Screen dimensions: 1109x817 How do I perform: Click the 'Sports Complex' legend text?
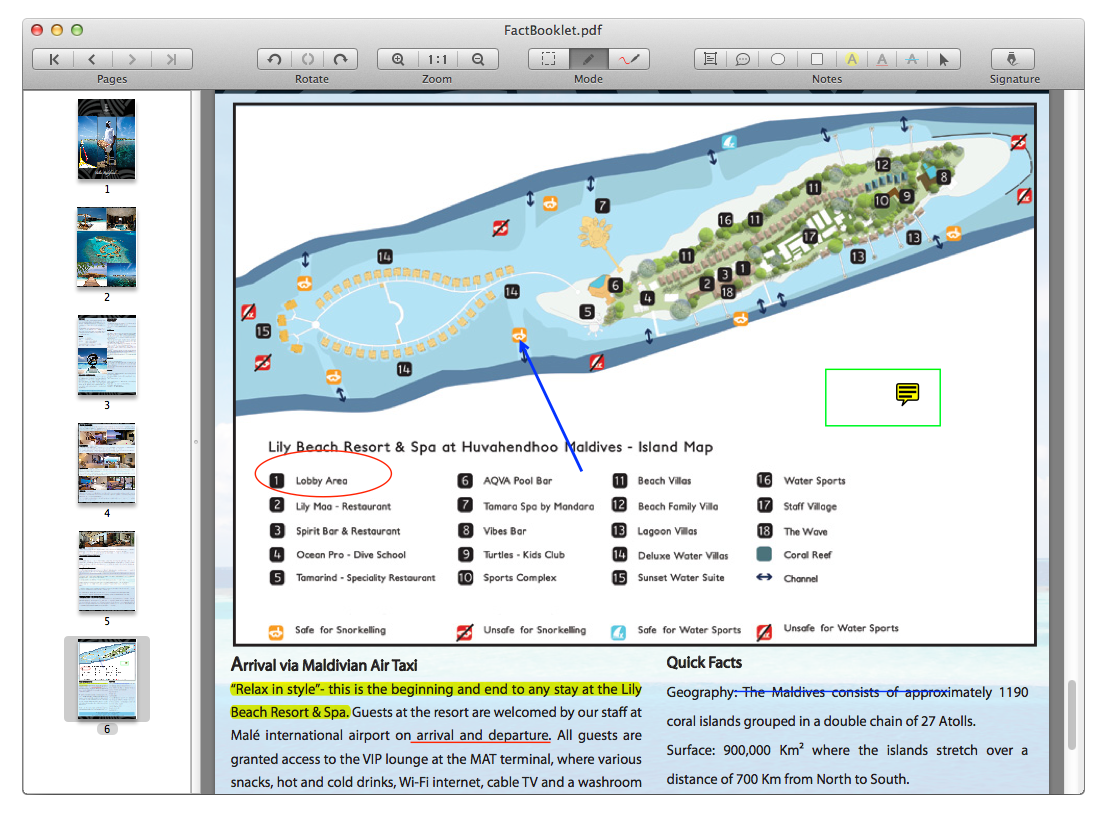coord(520,578)
